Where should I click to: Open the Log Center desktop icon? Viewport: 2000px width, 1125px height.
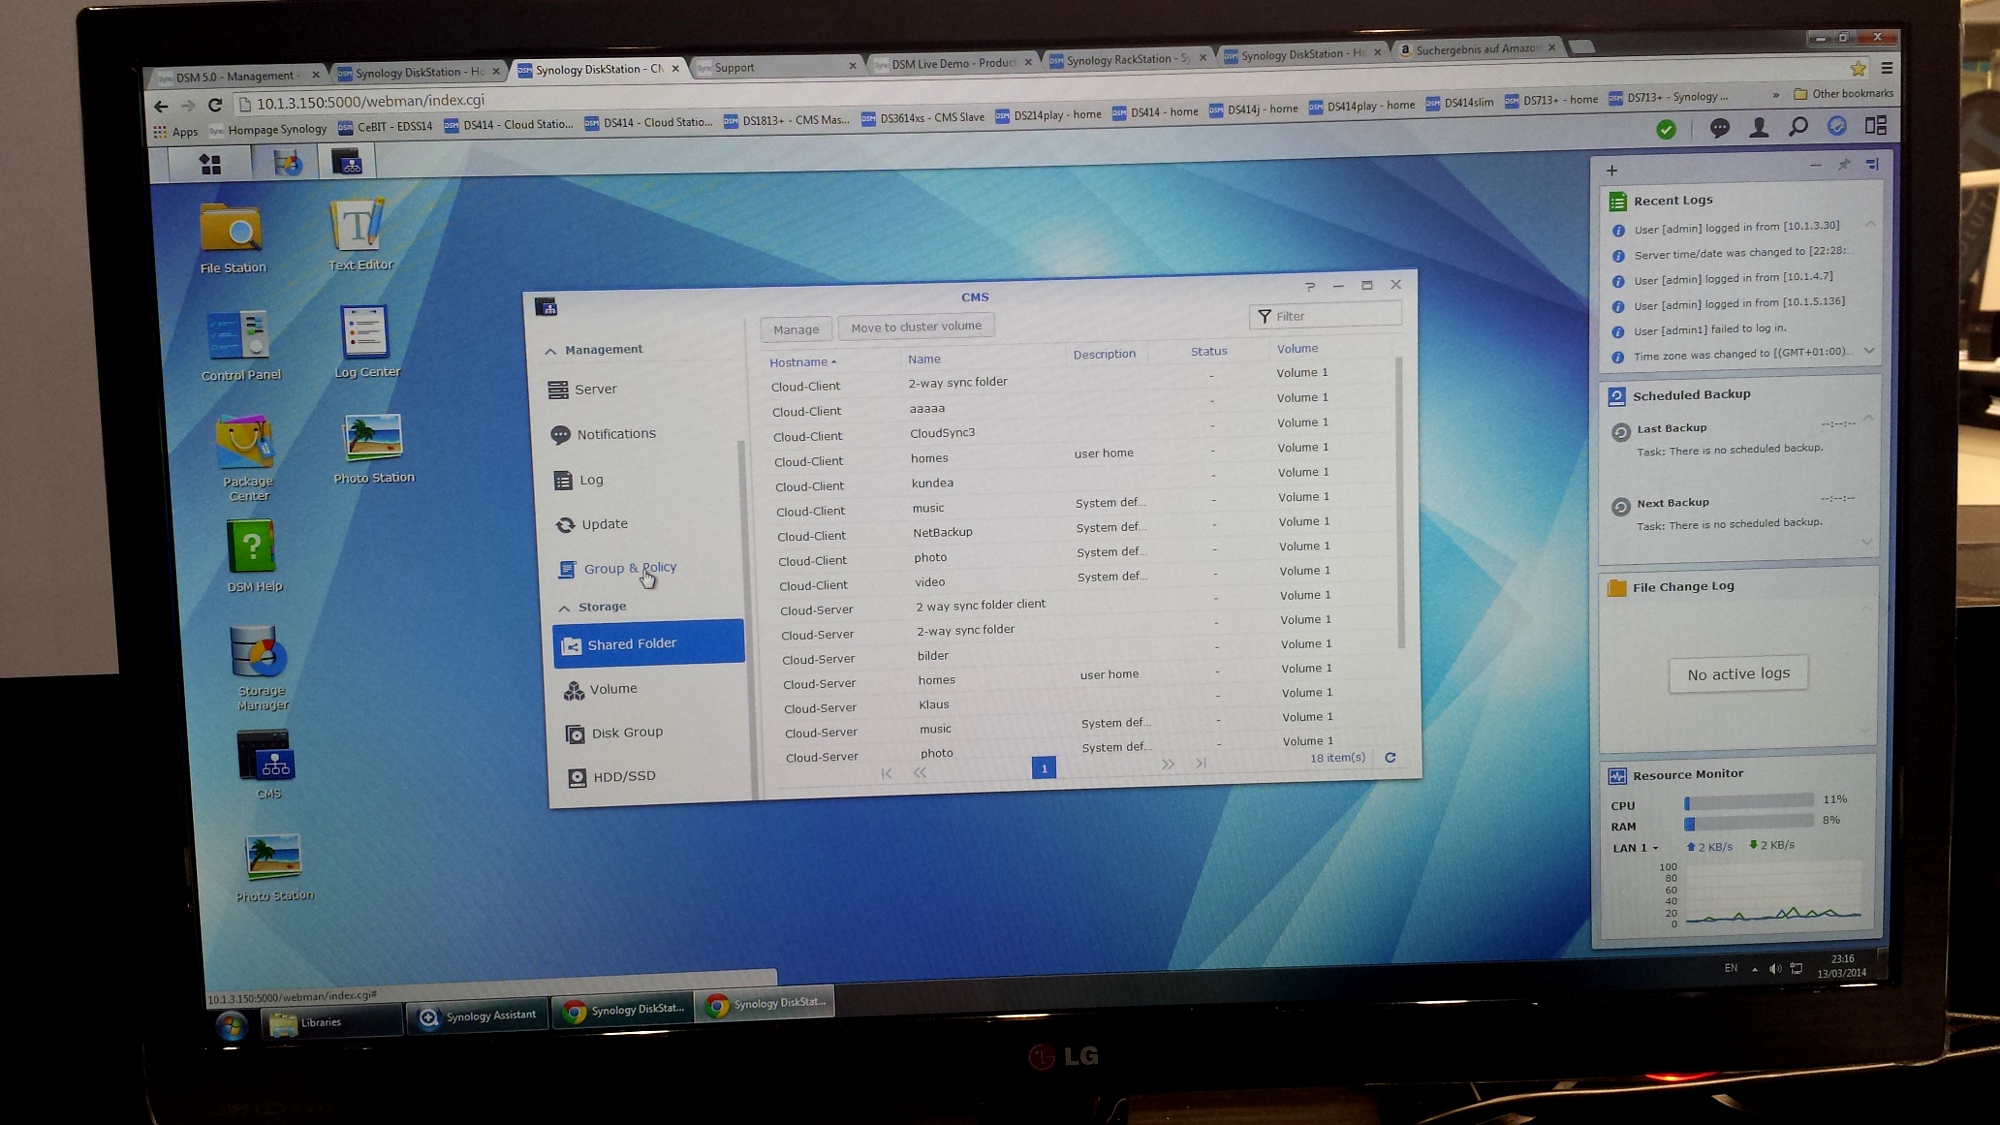click(x=366, y=342)
